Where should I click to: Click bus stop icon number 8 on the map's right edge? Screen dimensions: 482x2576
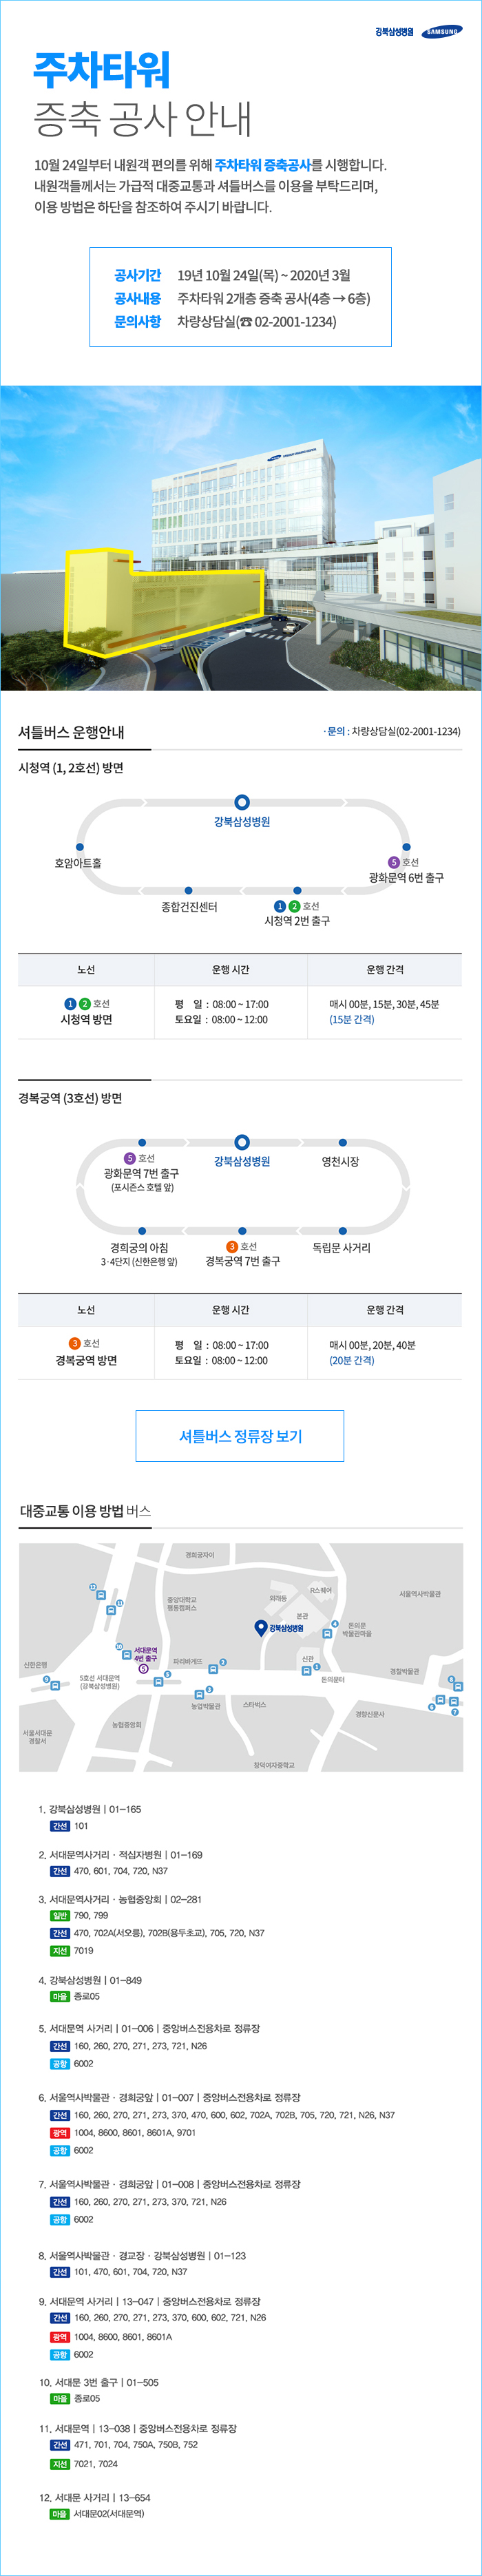pyautogui.click(x=458, y=1687)
